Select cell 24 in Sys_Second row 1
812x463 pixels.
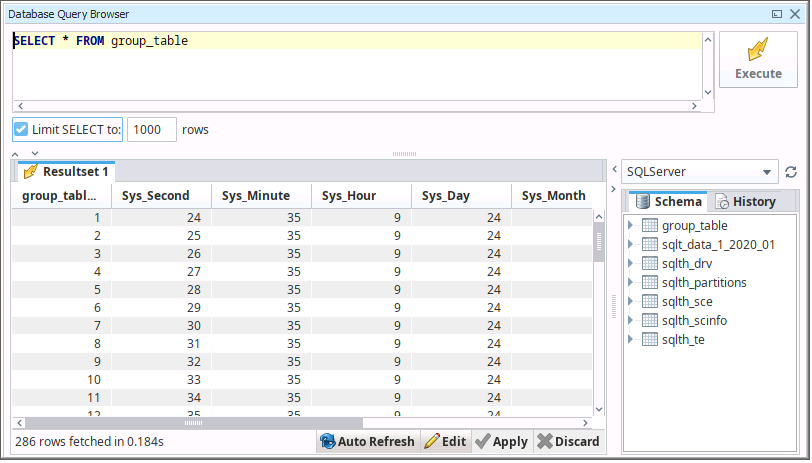pos(161,218)
